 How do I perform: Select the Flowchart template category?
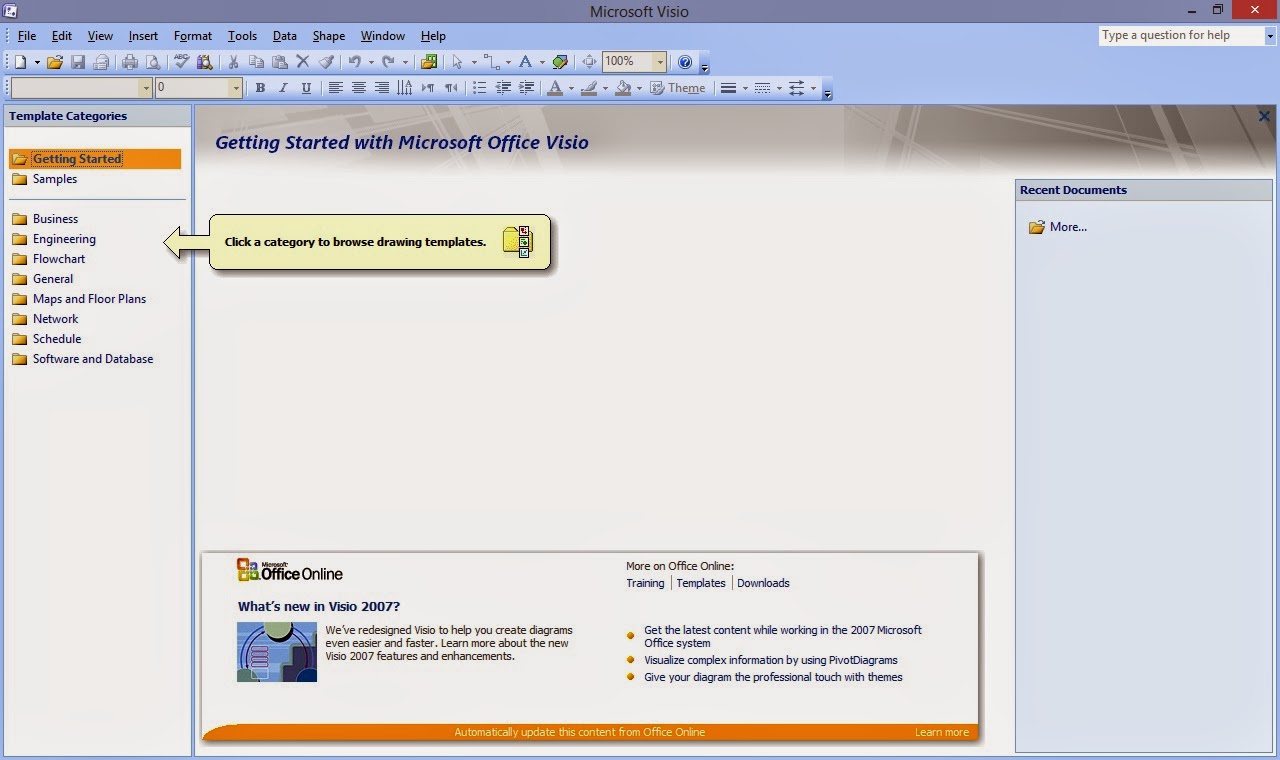coord(59,259)
